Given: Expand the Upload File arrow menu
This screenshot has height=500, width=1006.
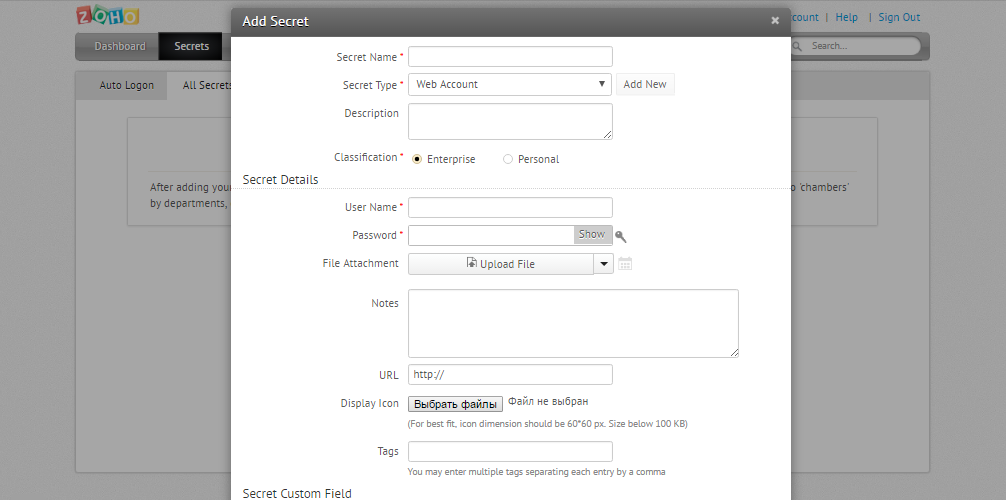Looking at the screenshot, I should click(x=602, y=264).
